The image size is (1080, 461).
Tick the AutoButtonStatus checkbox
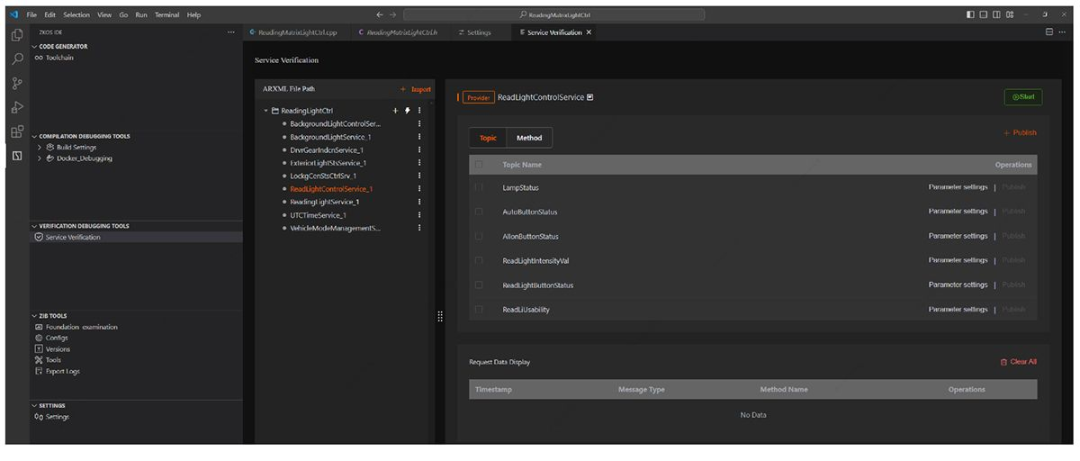[x=479, y=212]
